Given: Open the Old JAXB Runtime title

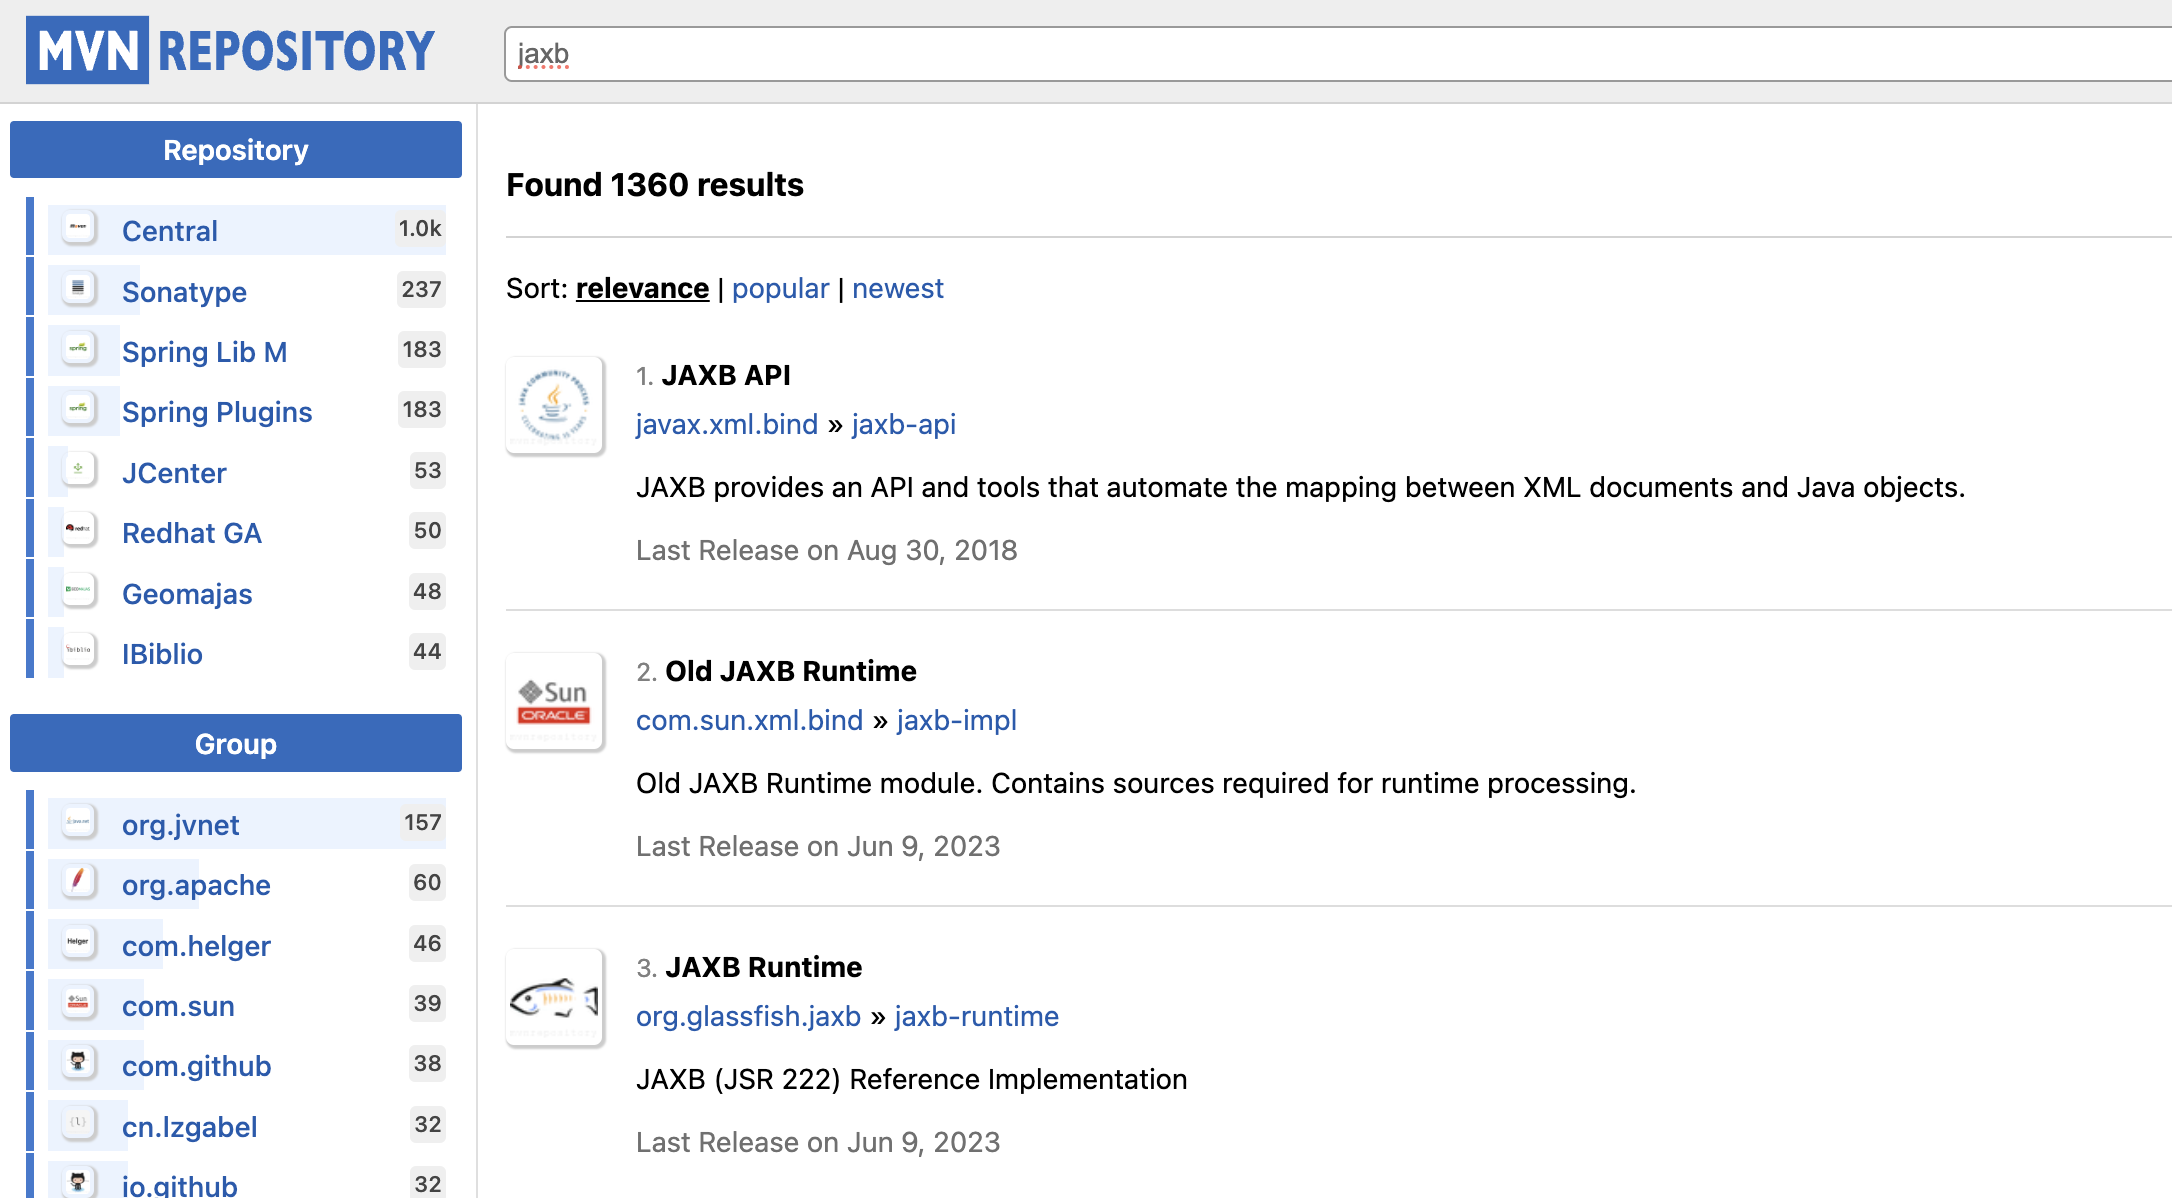Looking at the screenshot, I should tap(791, 671).
